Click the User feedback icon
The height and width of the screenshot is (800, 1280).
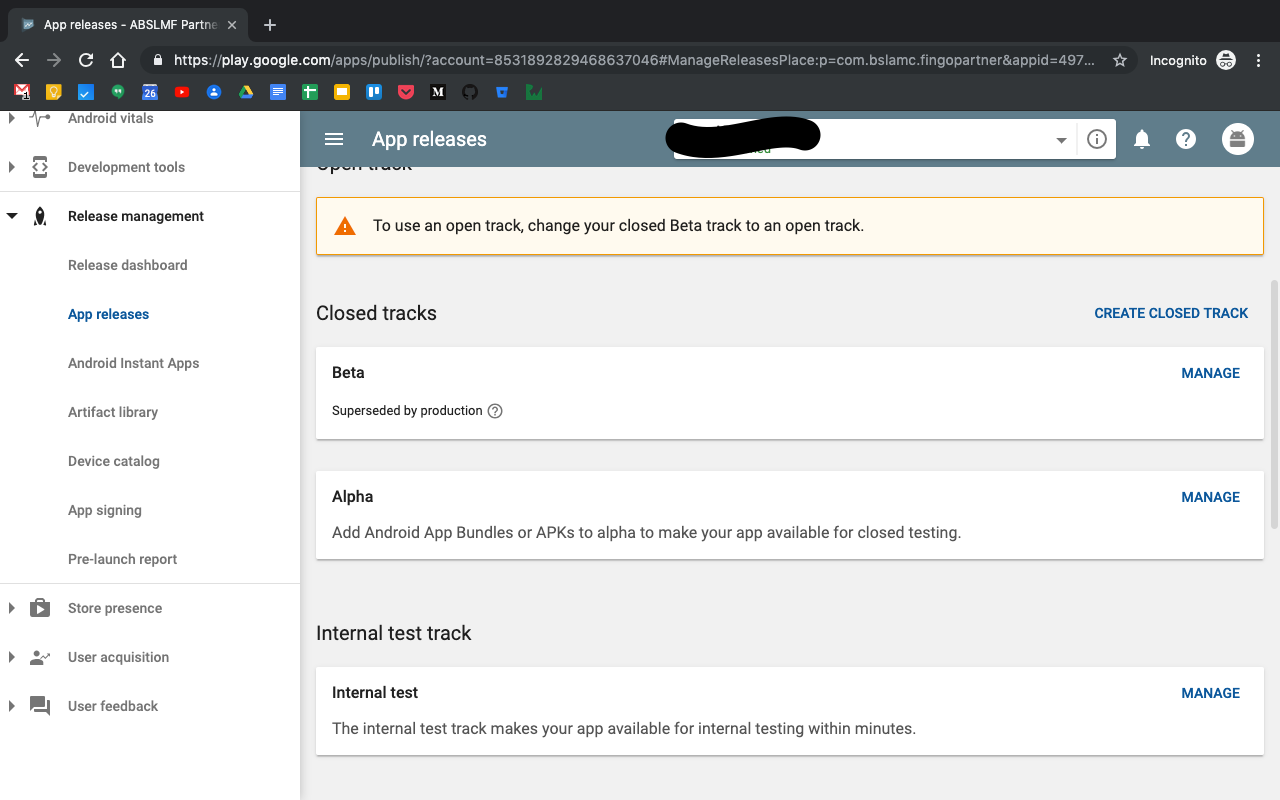coord(40,706)
